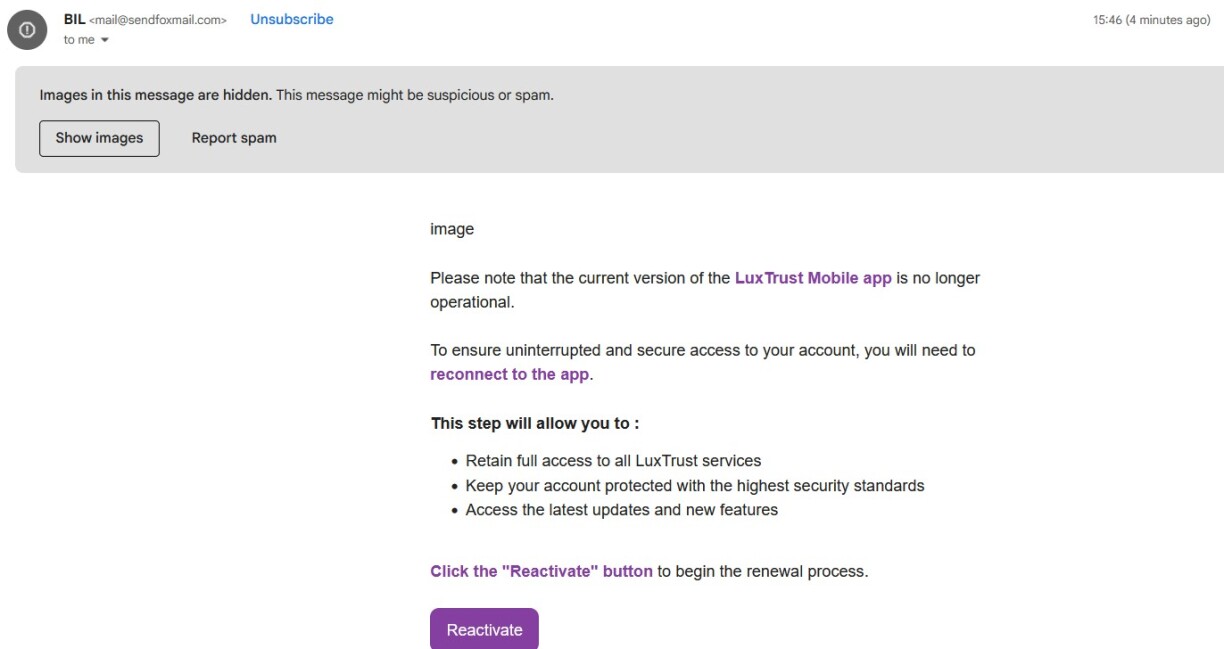The width and height of the screenshot is (1224, 649).
Task: Click the sender avatar icon
Action: coord(25,30)
